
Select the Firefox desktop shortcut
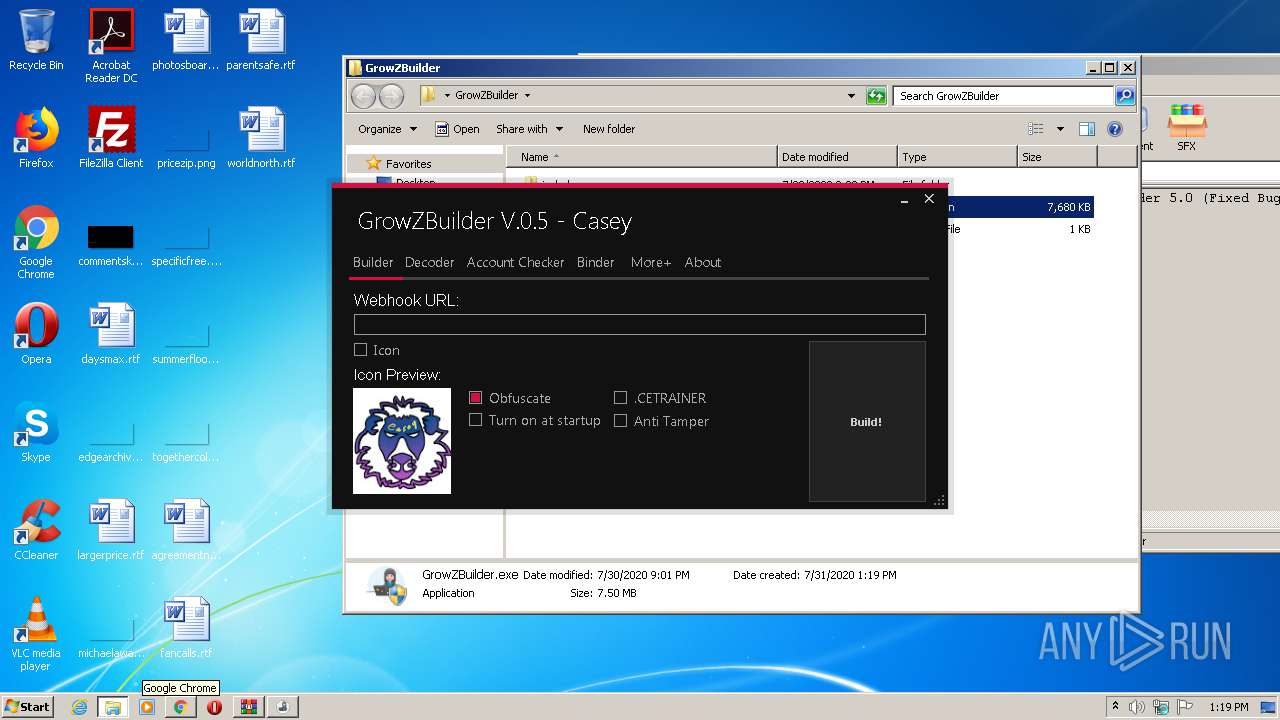coord(36,138)
